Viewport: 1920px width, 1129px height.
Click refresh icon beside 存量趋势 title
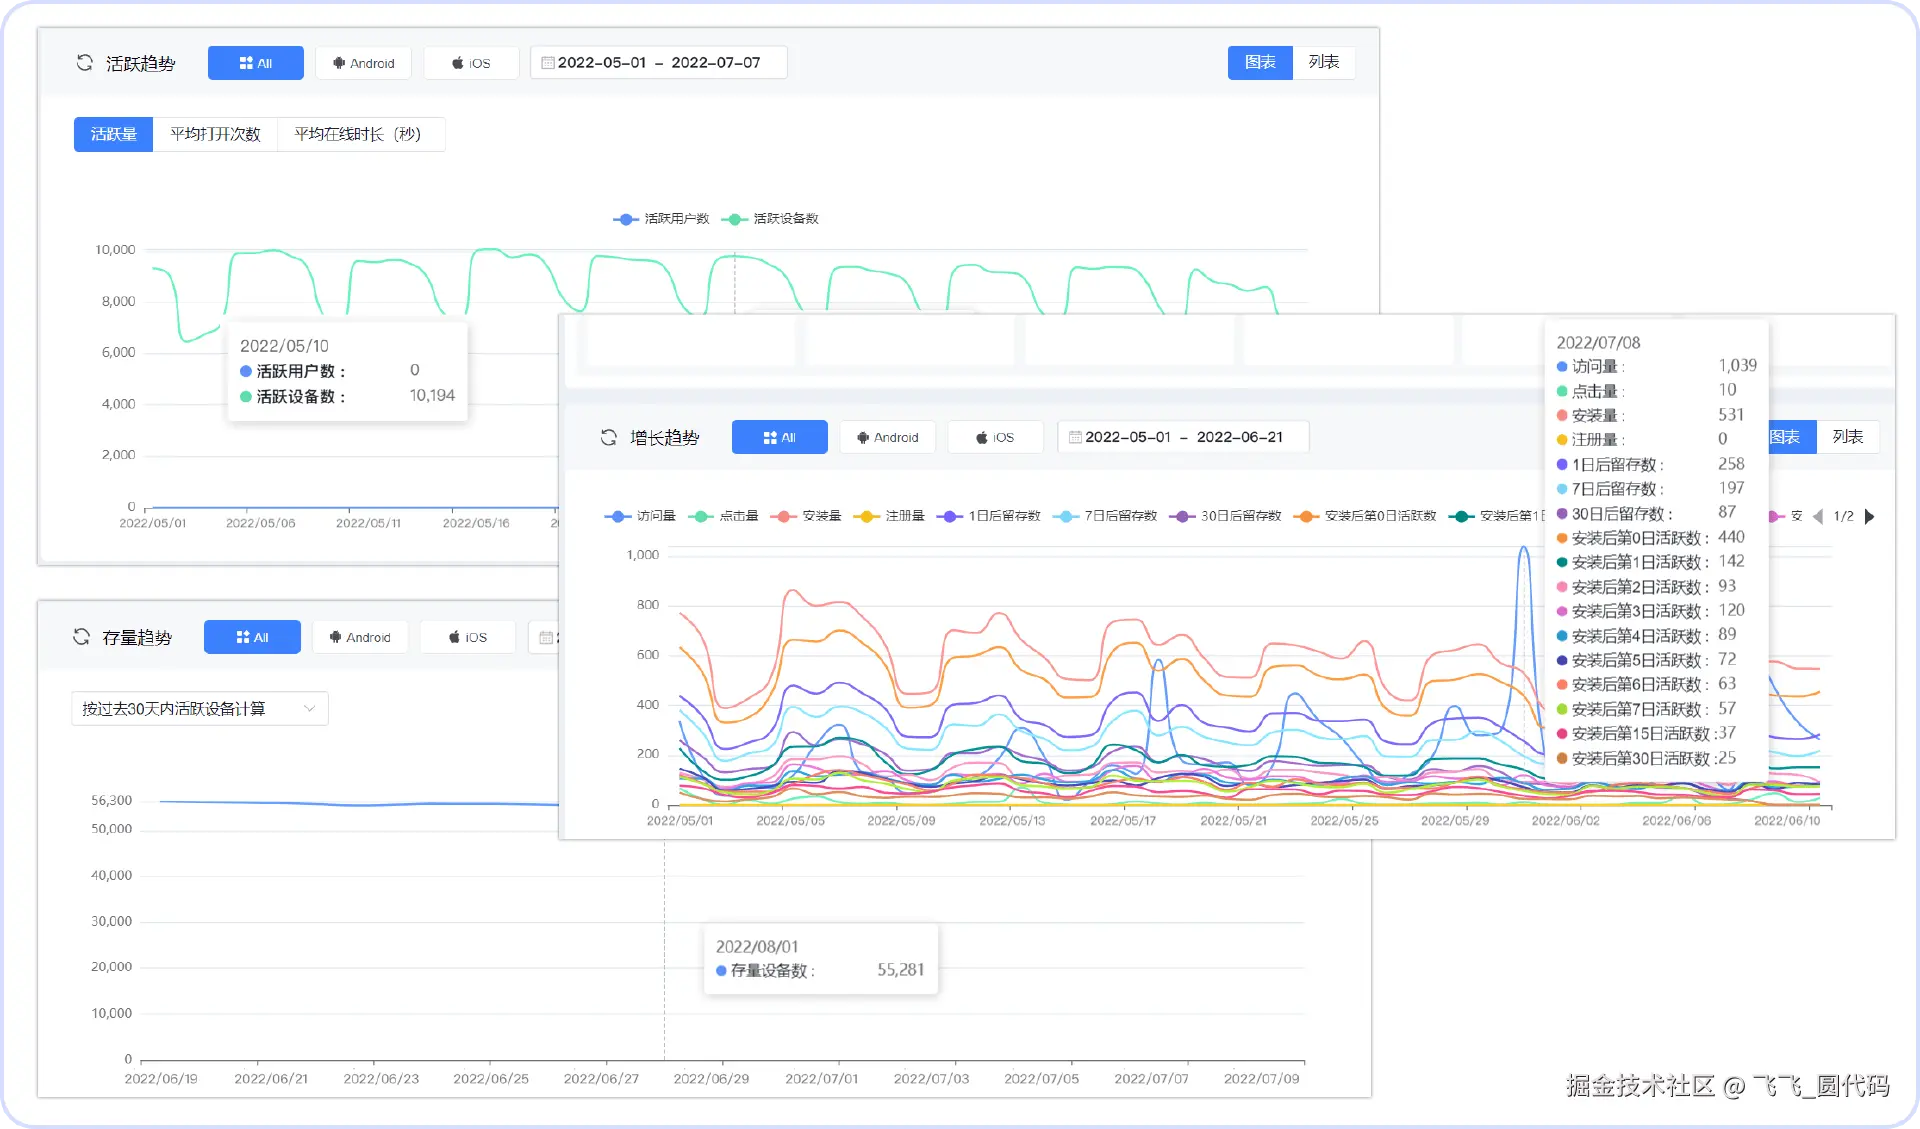tap(81, 637)
